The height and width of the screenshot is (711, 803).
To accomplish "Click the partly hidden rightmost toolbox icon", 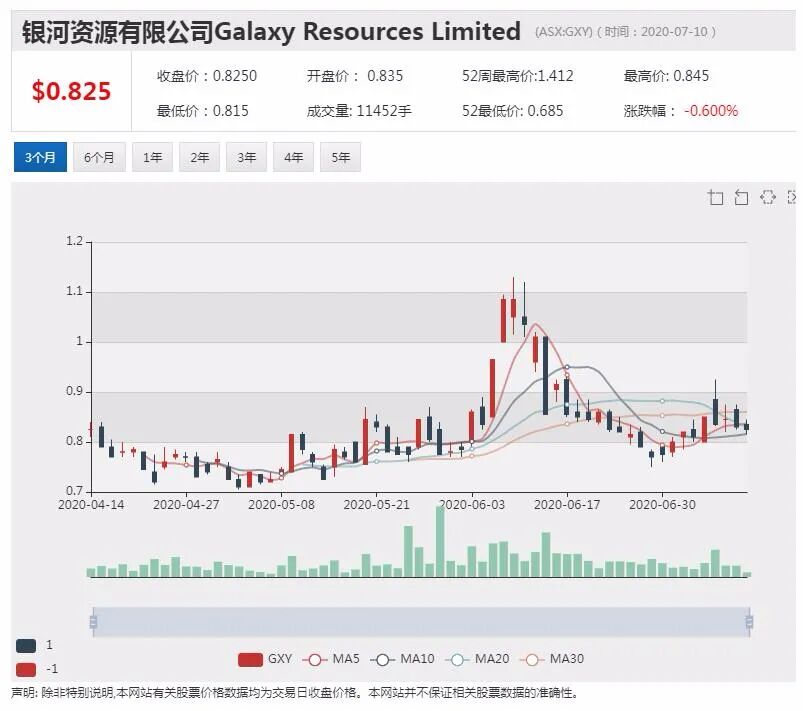I will [791, 197].
